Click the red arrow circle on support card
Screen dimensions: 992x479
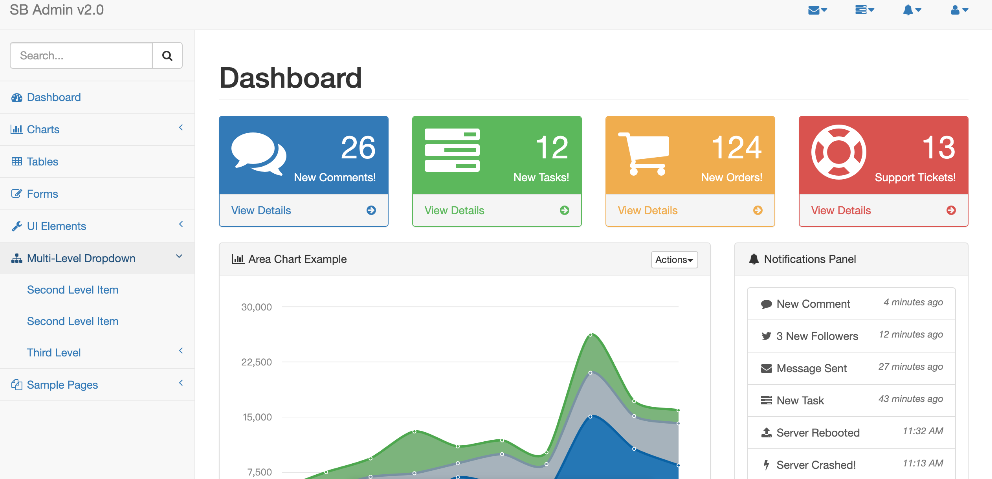click(x=951, y=210)
